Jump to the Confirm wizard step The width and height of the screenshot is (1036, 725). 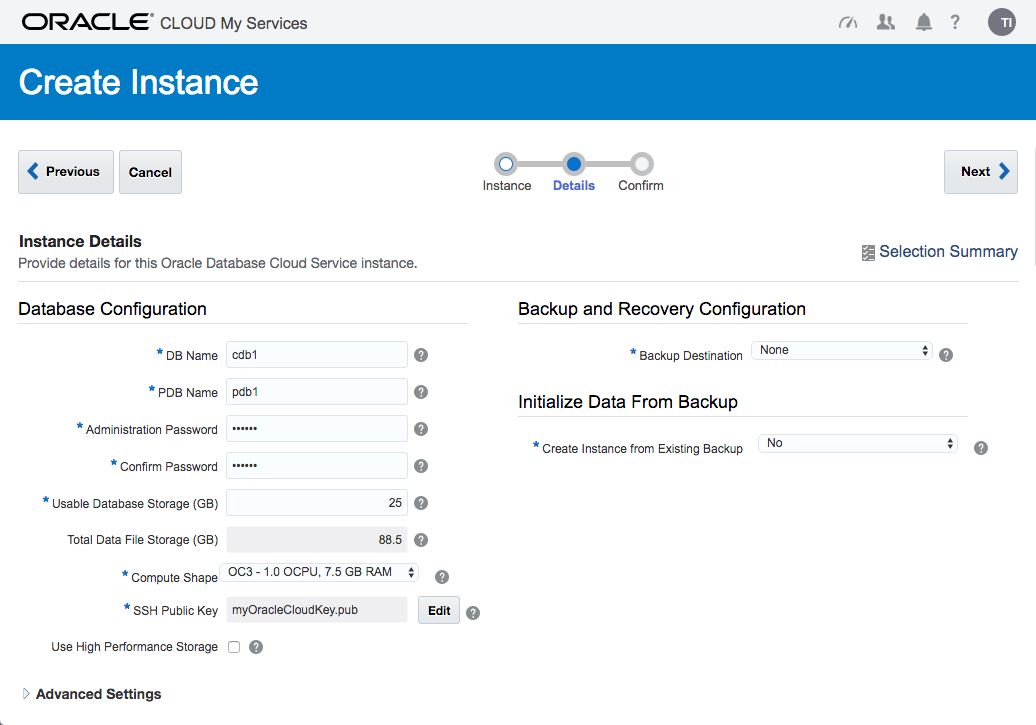(641, 163)
